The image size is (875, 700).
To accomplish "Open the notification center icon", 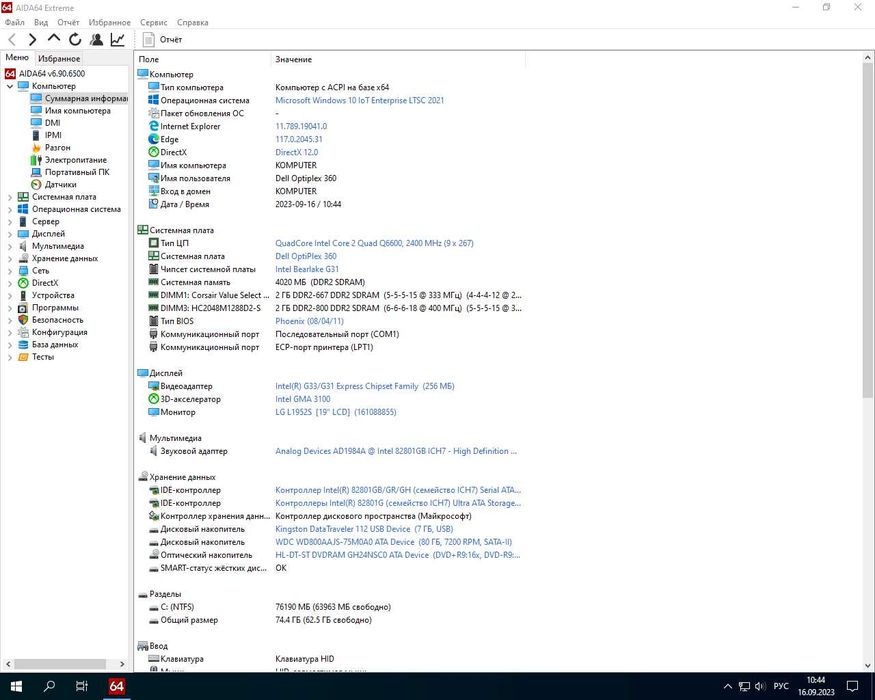I will point(852,686).
